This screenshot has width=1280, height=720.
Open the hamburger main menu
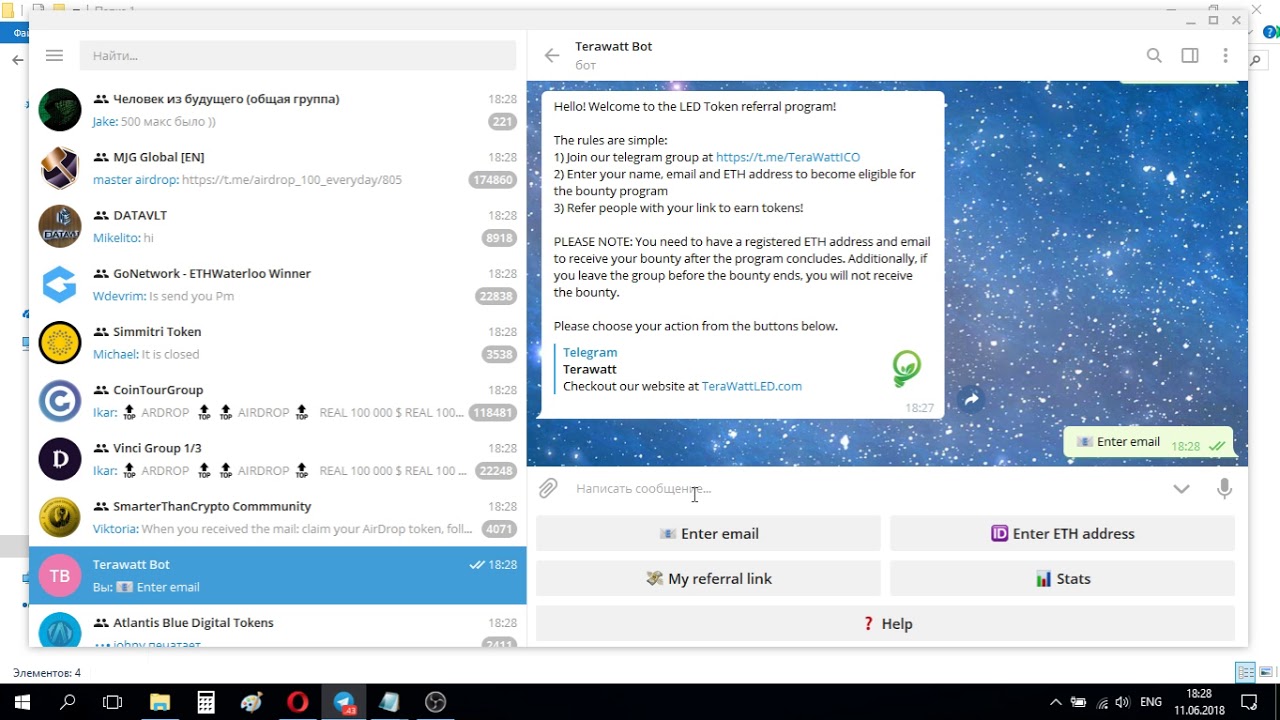coord(55,56)
